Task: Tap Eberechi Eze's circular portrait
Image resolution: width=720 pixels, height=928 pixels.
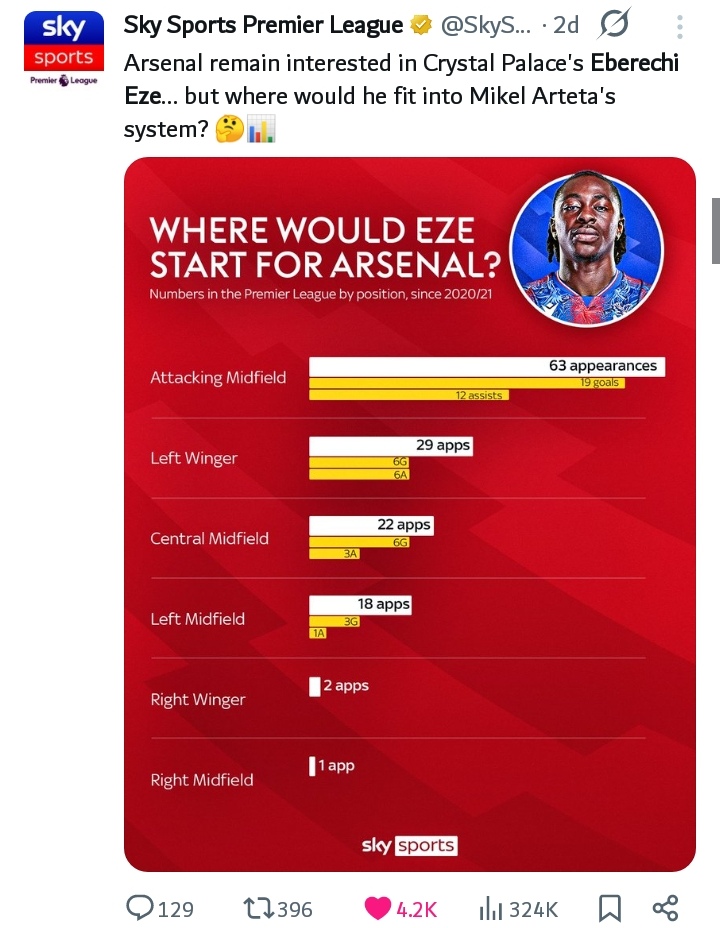Action: click(x=586, y=251)
